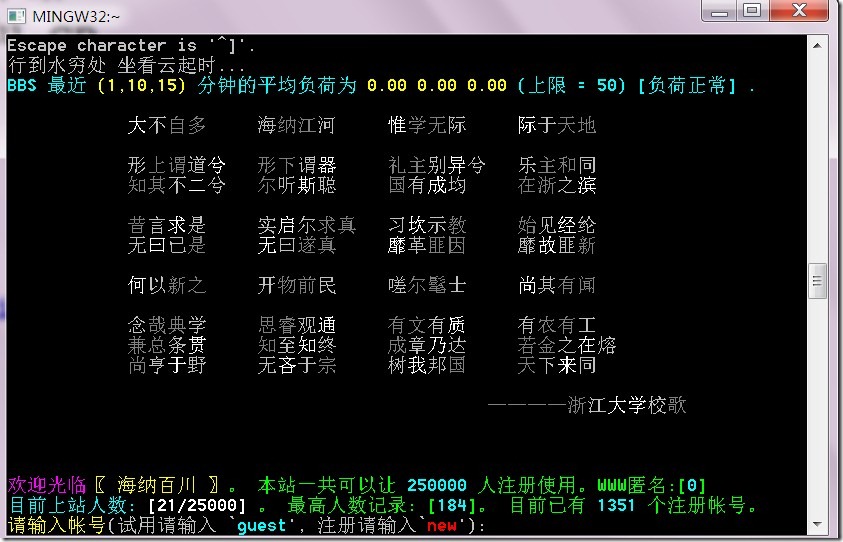Click the MINGW32:~ title bar text
This screenshot has width=843, height=542.
(x=70, y=16)
